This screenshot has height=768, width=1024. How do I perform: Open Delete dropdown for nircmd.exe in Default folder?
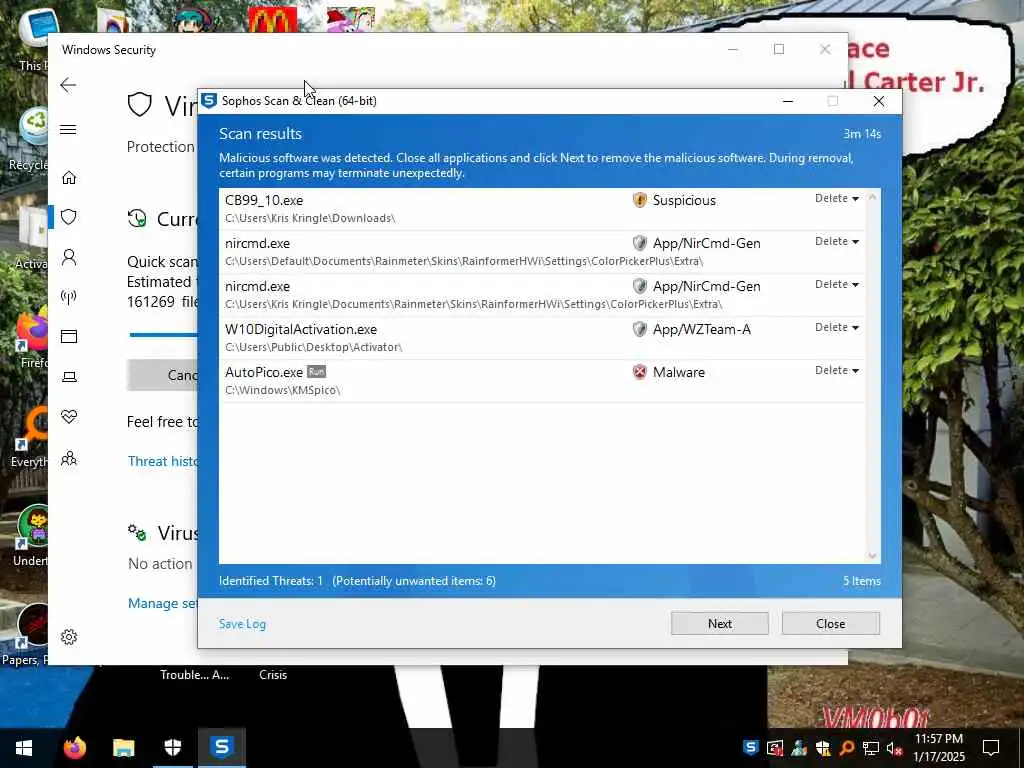(837, 242)
